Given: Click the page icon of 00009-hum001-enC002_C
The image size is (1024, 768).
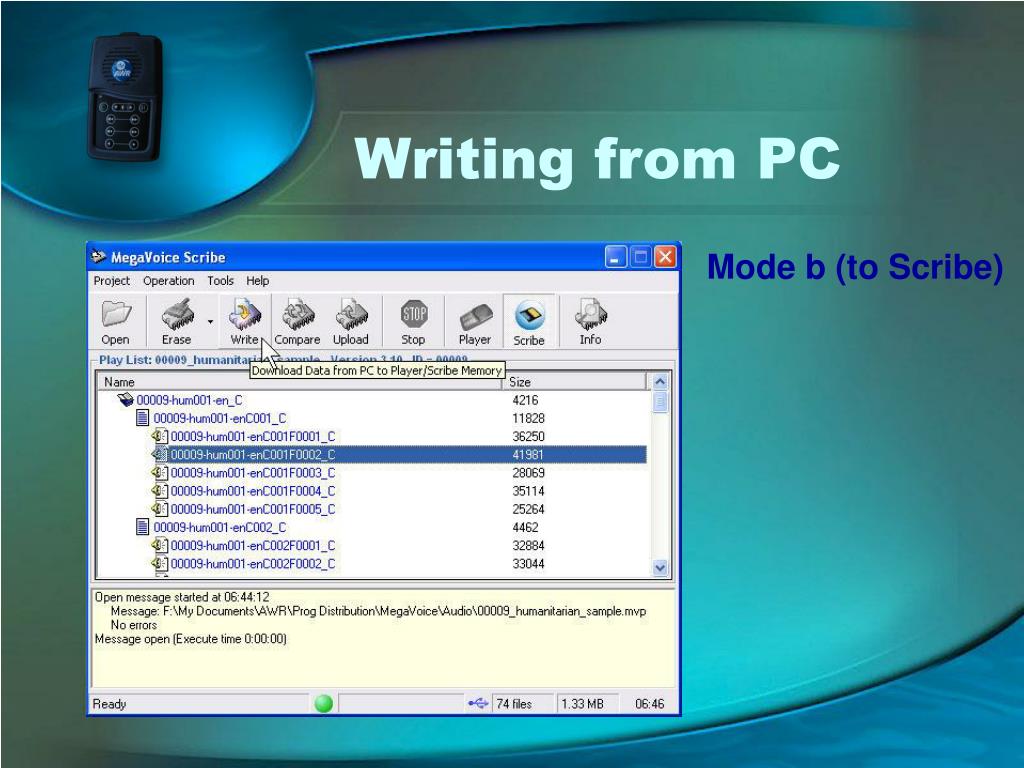Looking at the screenshot, I should pyautogui.click(x=142, y=527).
